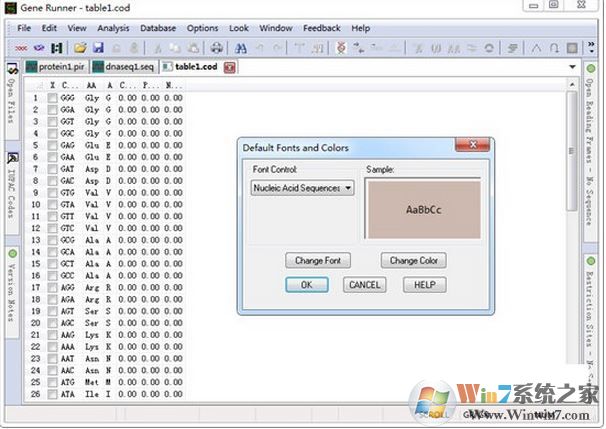Open the Font Control dropdown list
The height and width of the screenshot is (429, 606).
coord(302,188)
